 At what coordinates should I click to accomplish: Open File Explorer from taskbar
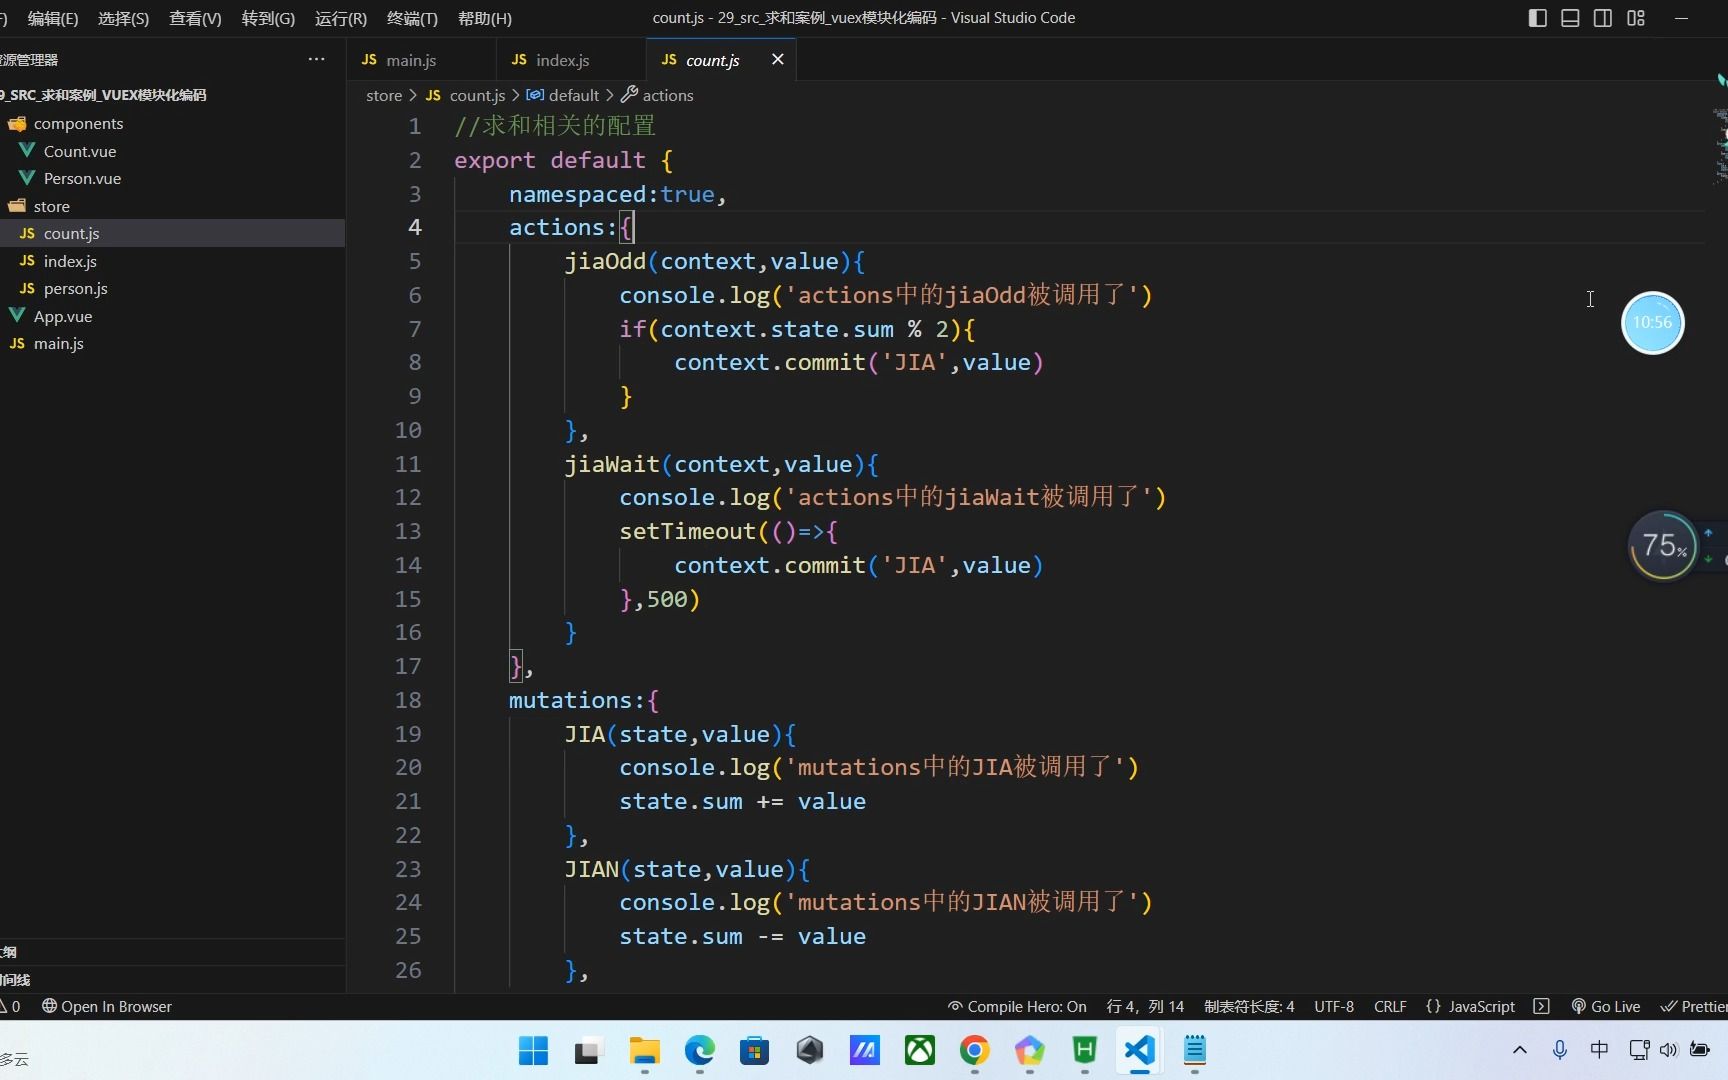(x=644, y=1050)
